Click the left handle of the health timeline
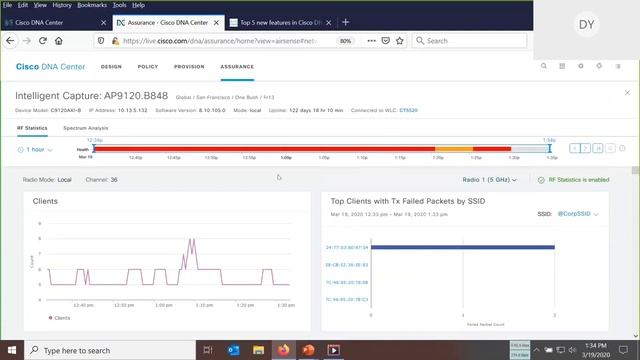The height and width of the screenshot is (360, 640). click(94, 149)
